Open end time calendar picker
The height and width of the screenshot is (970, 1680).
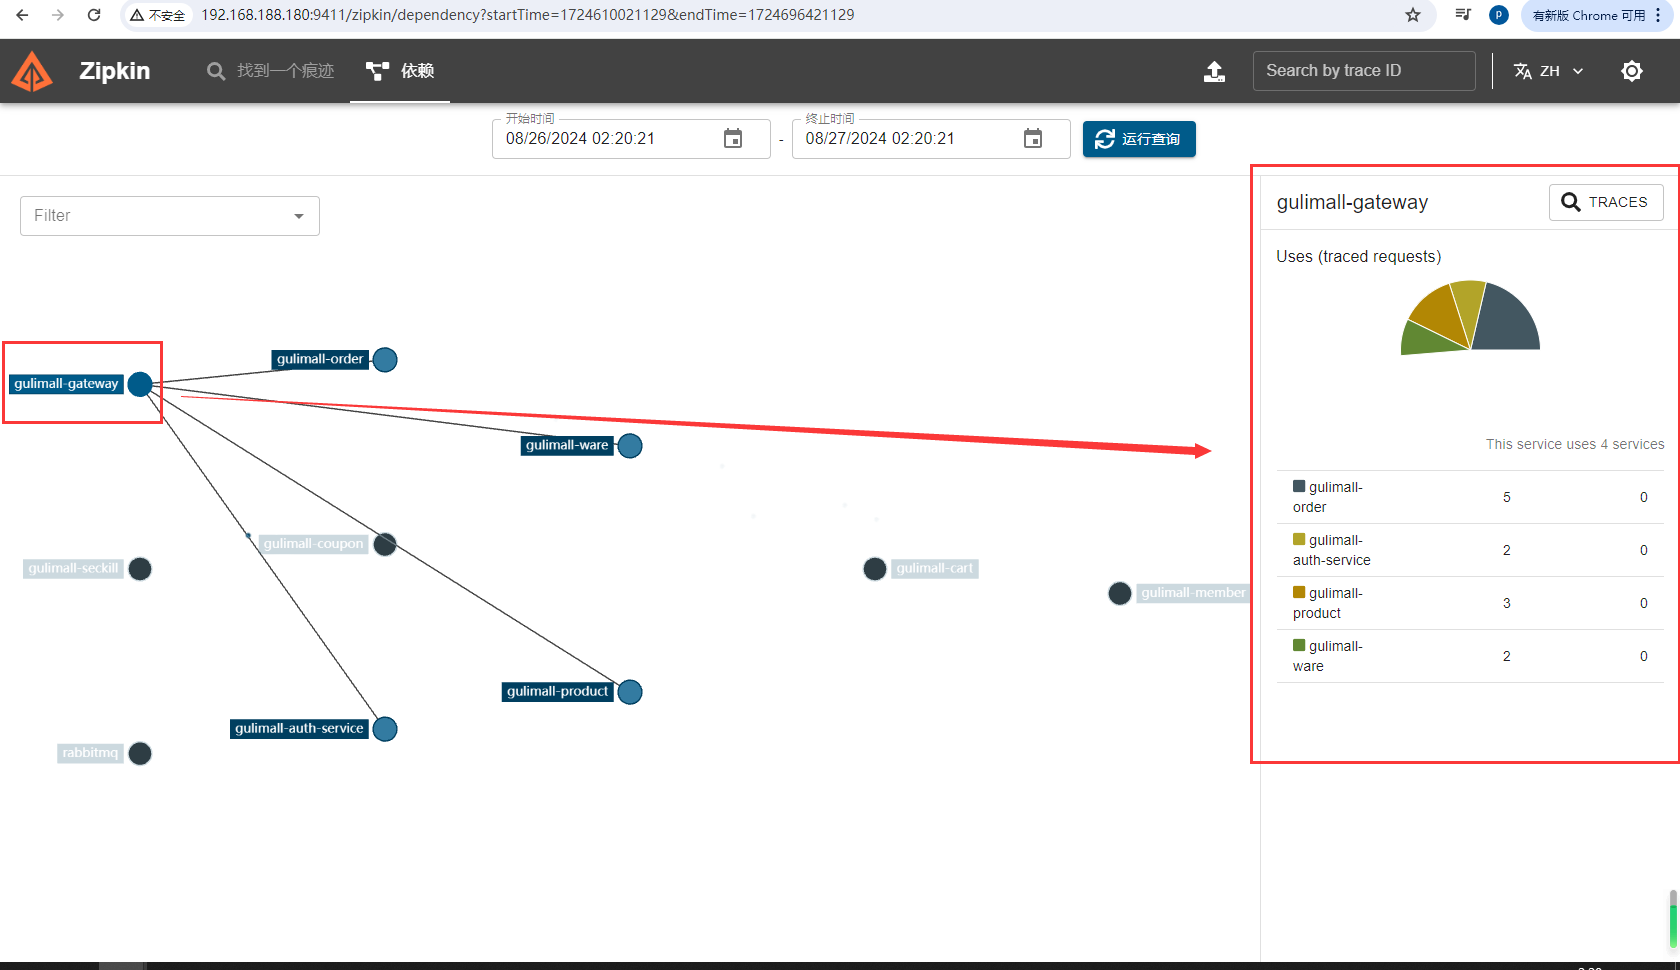click(1033, 139)
